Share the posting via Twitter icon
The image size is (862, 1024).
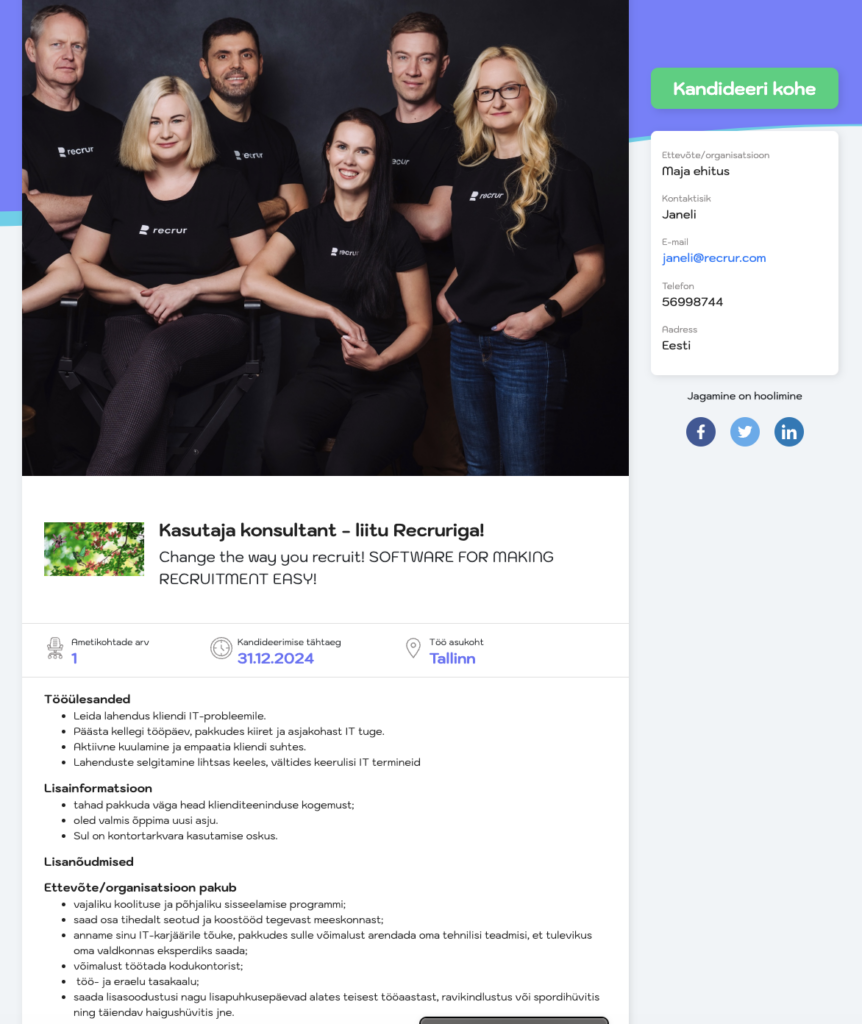click(x=744, y=432)
